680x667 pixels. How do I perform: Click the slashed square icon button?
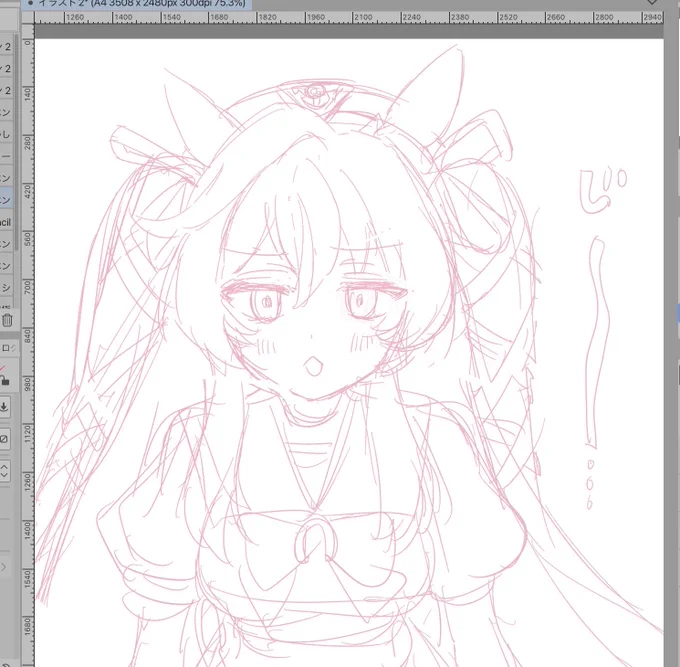coord(4,439)
